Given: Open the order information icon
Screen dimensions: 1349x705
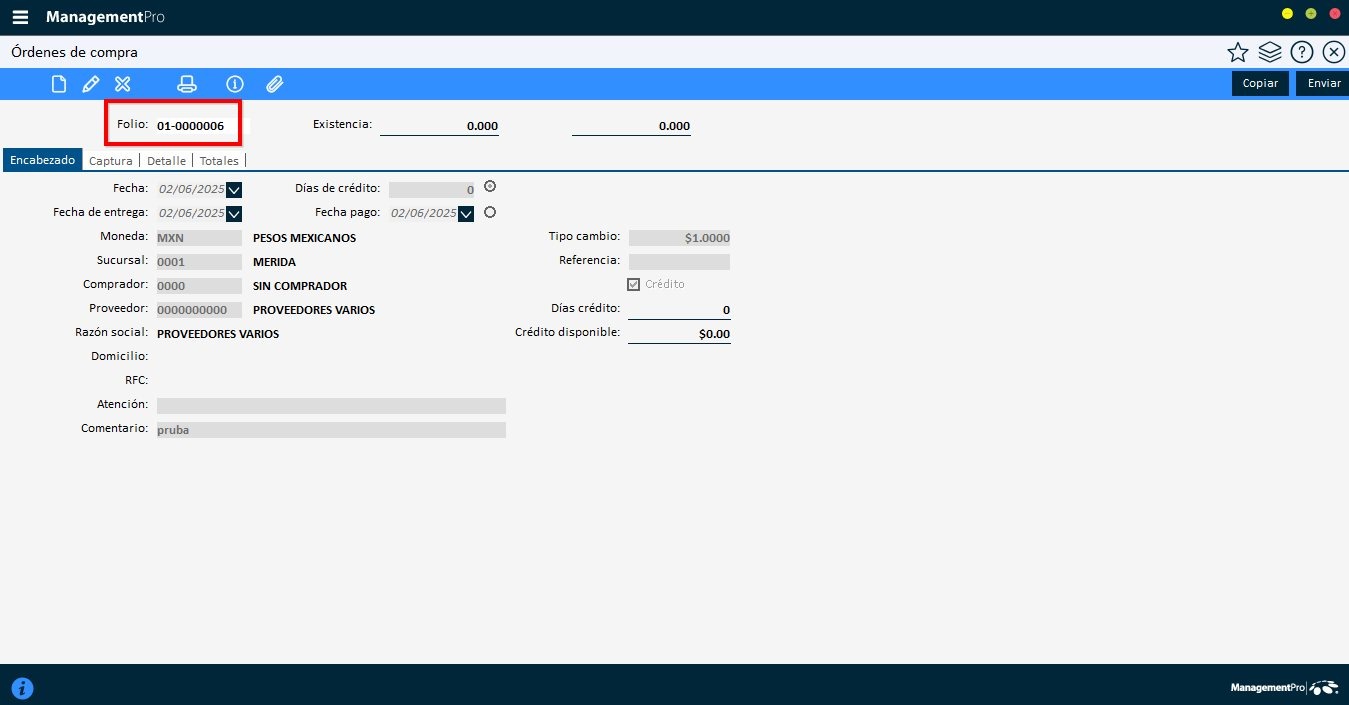Looking at the screenshot, I should coord(235,84).
